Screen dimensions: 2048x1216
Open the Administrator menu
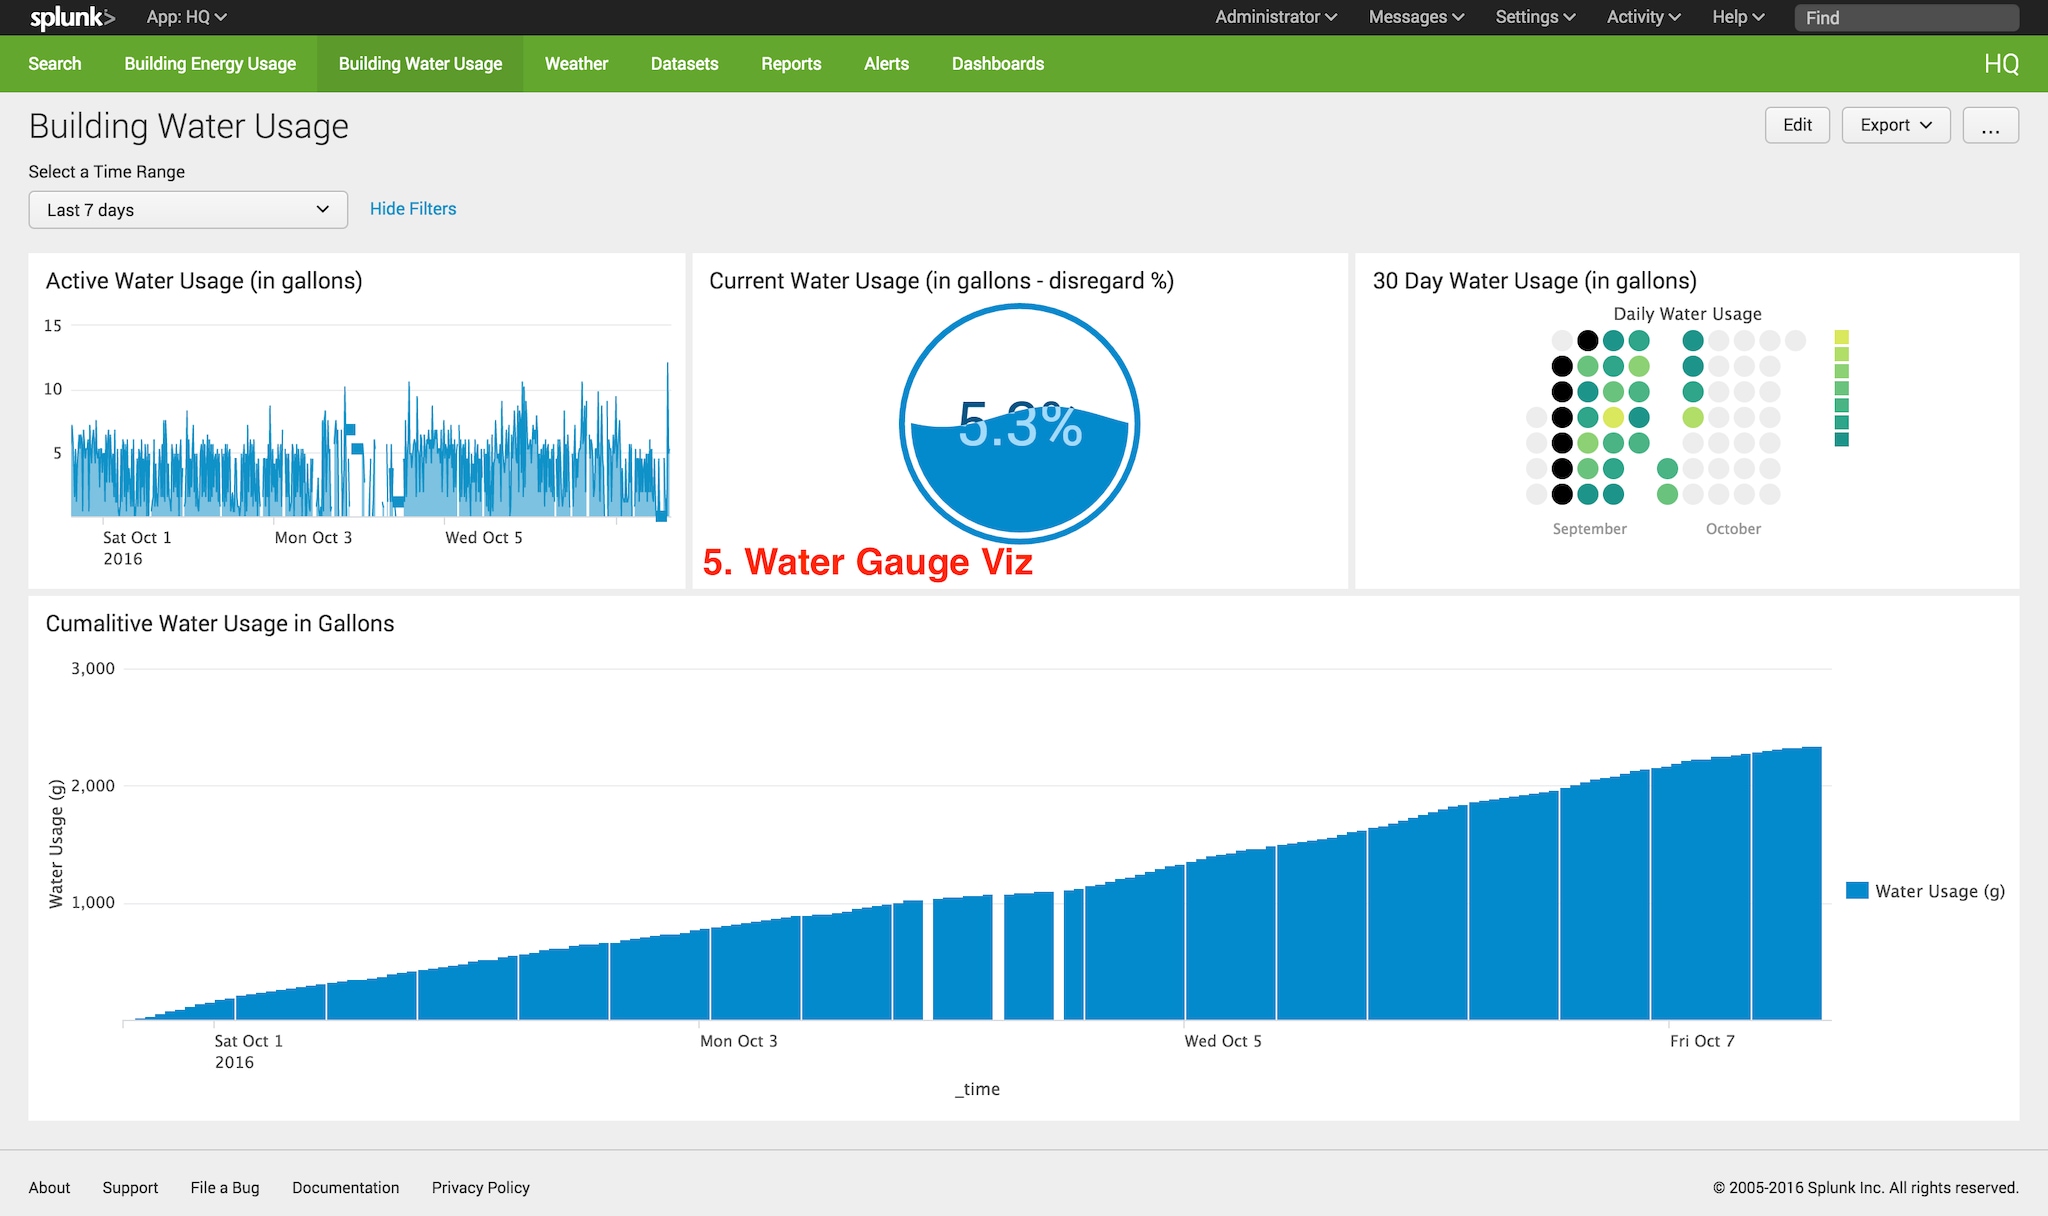pos(1276,17)
